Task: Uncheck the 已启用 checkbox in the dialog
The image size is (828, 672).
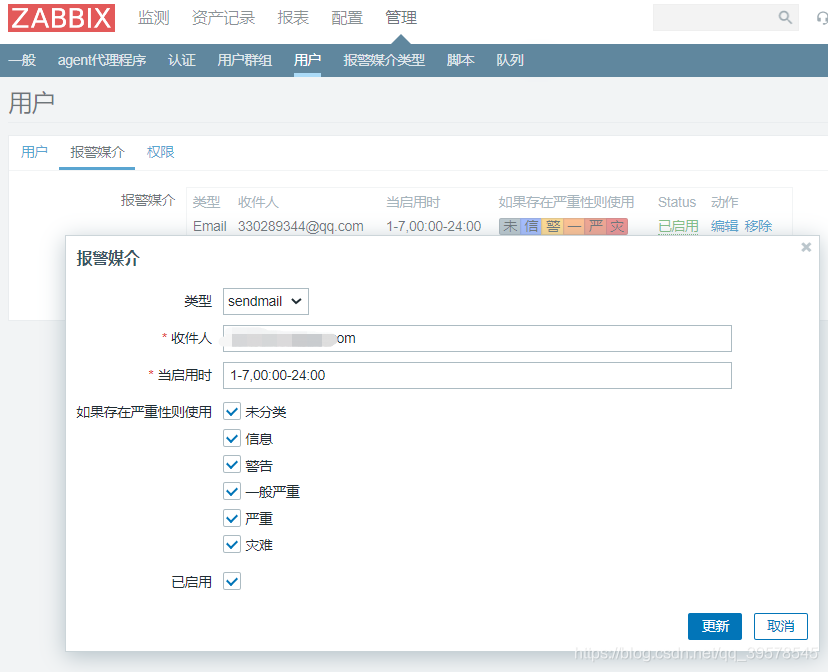Action: point(232,581)
